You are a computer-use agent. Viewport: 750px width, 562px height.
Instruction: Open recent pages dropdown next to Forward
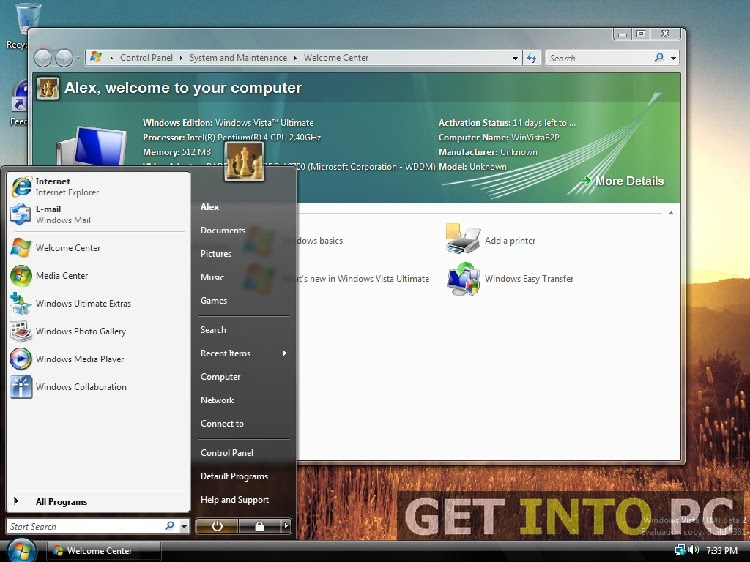coord(78,58)
